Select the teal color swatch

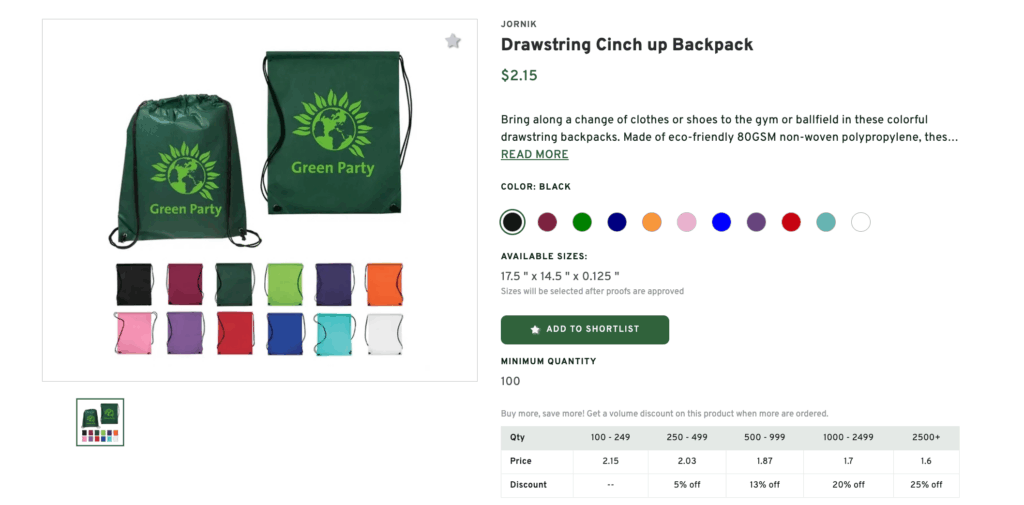pyautogui.click(x=826, y=222)
